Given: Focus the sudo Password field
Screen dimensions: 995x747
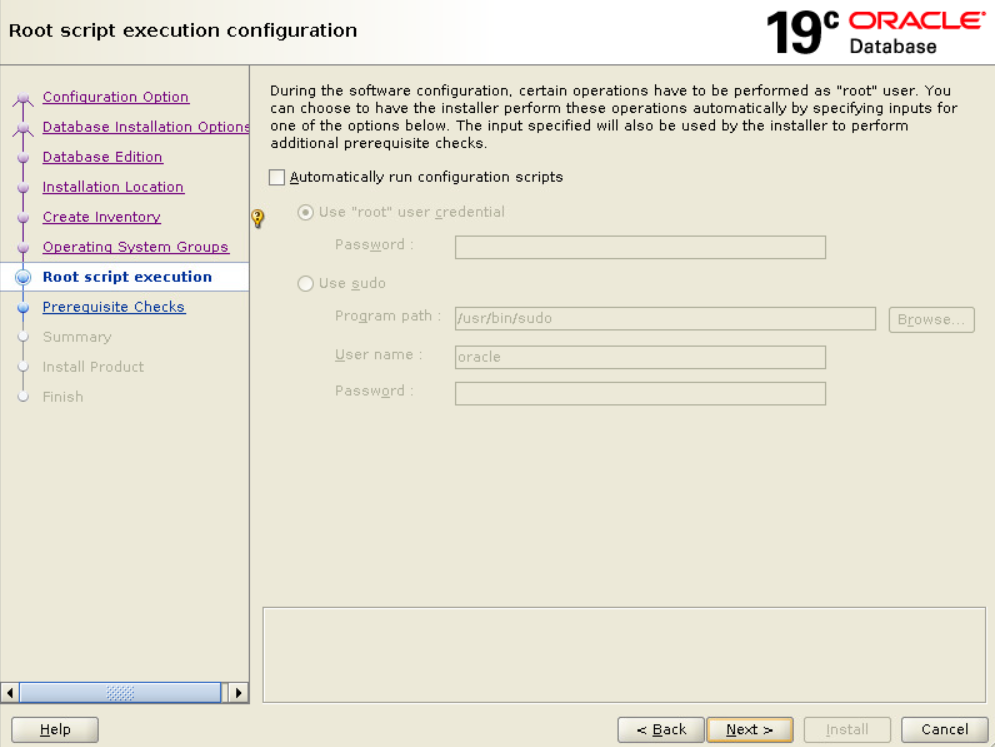Looking at the screenshot, I should coord(640,393).
